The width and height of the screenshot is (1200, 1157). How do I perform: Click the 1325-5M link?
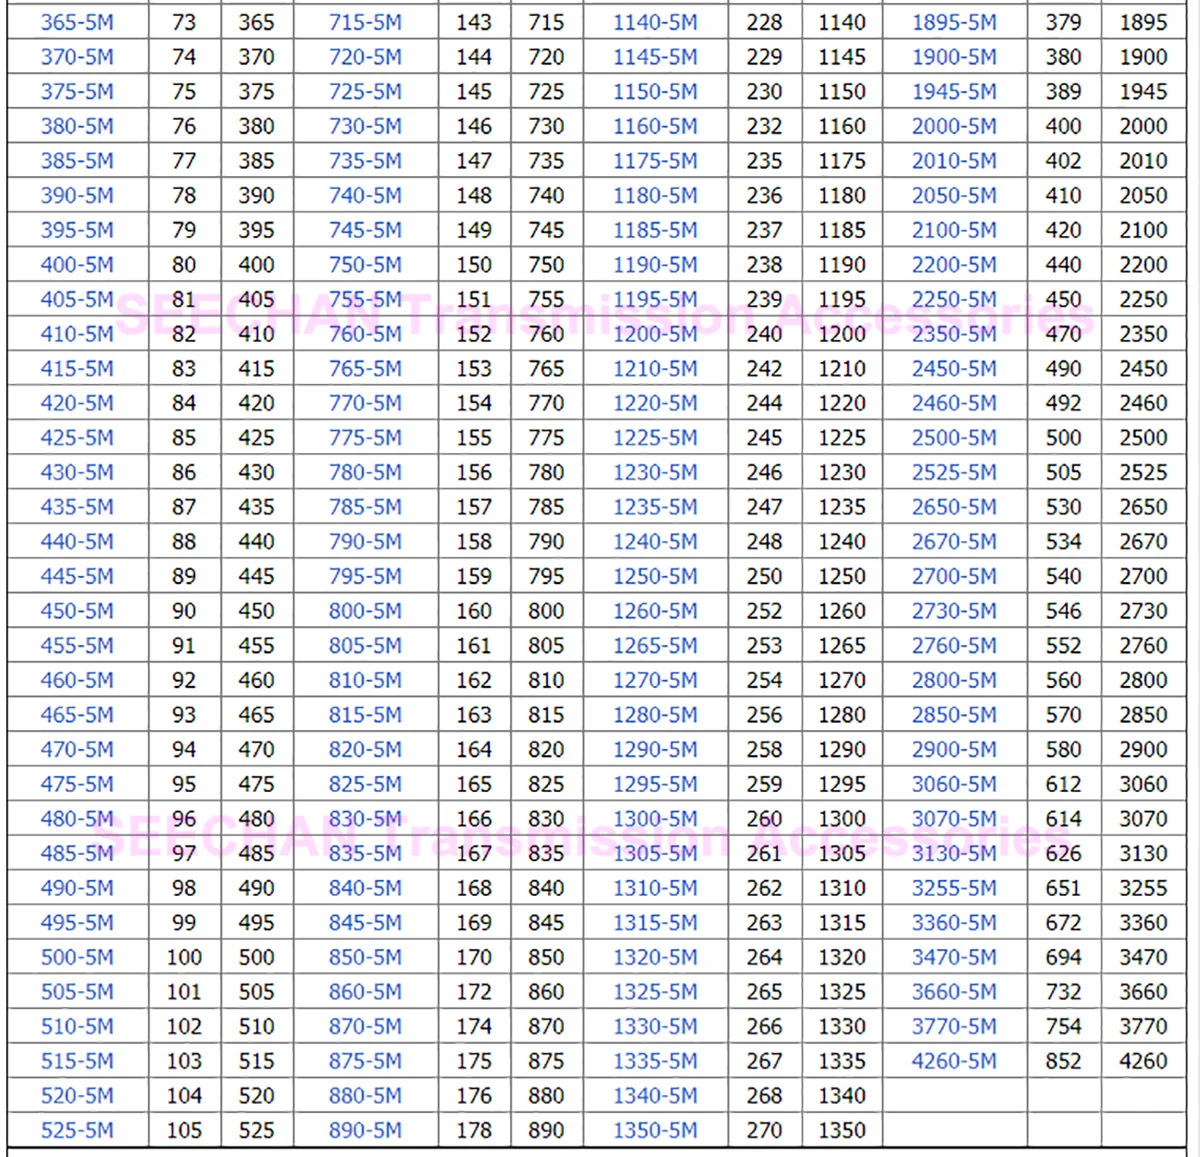pyautogui.click(x=655, y=992)
